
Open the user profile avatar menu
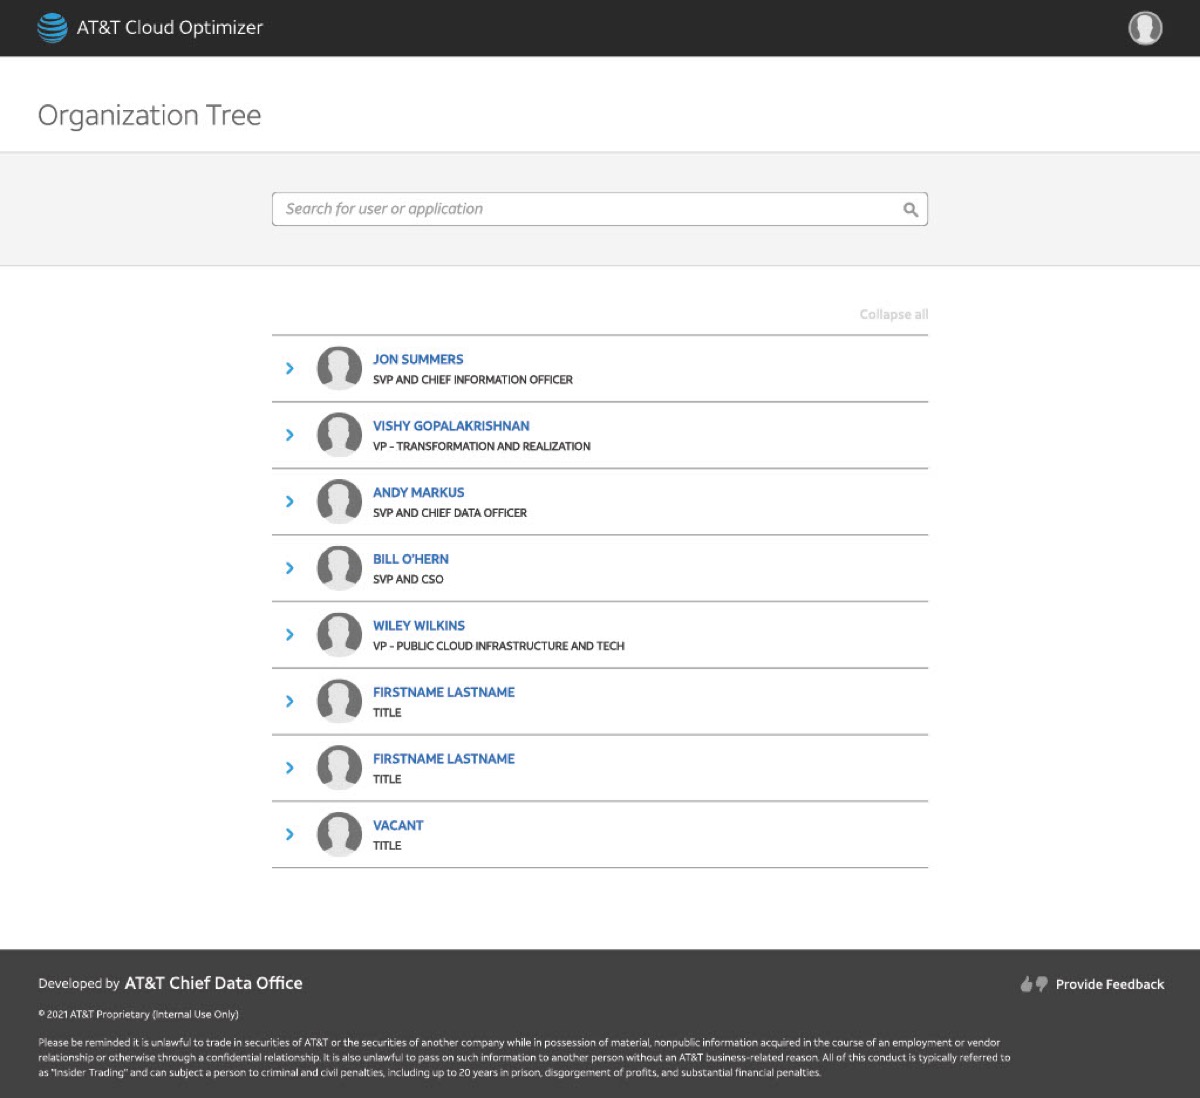pyautogui.click(x=1145, y=28)
